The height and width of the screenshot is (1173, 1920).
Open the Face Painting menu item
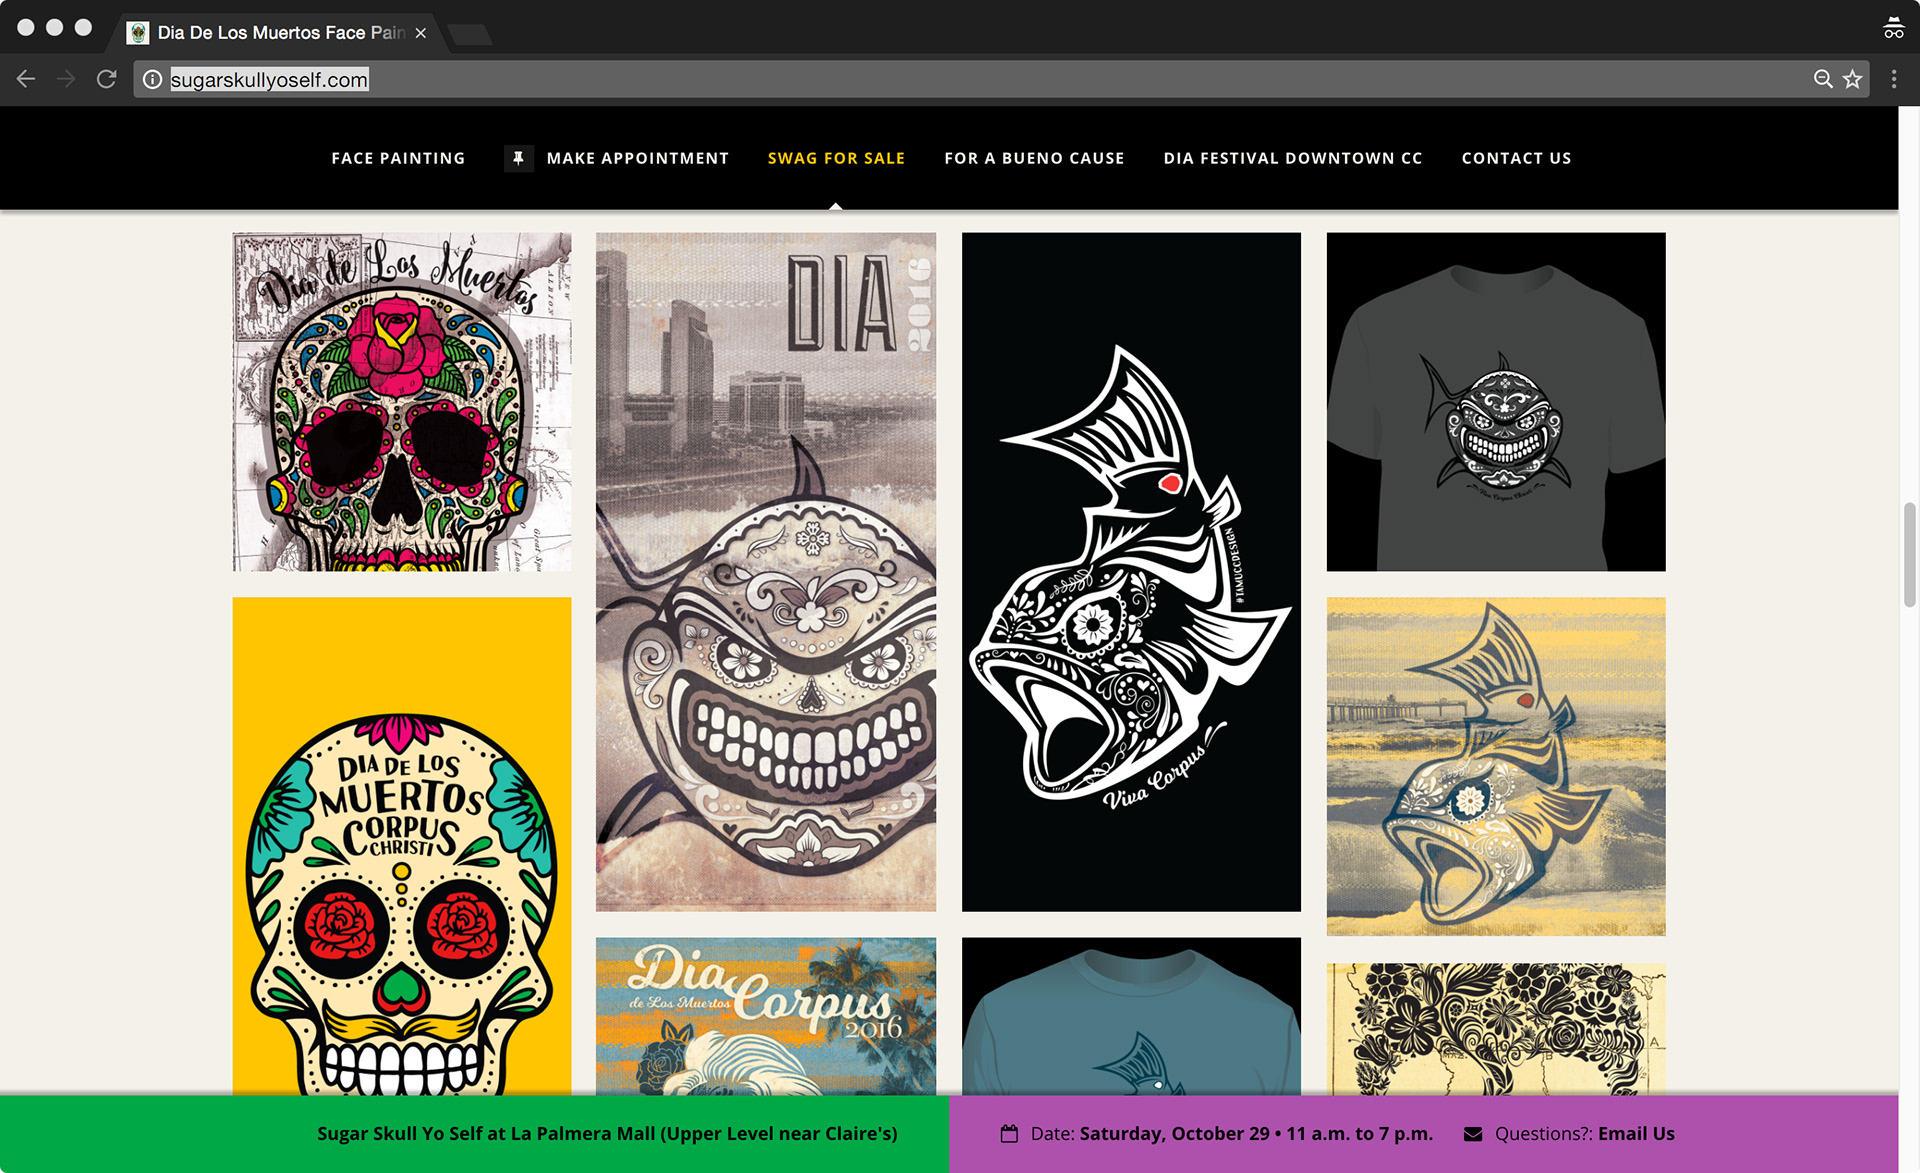[398, 158]
